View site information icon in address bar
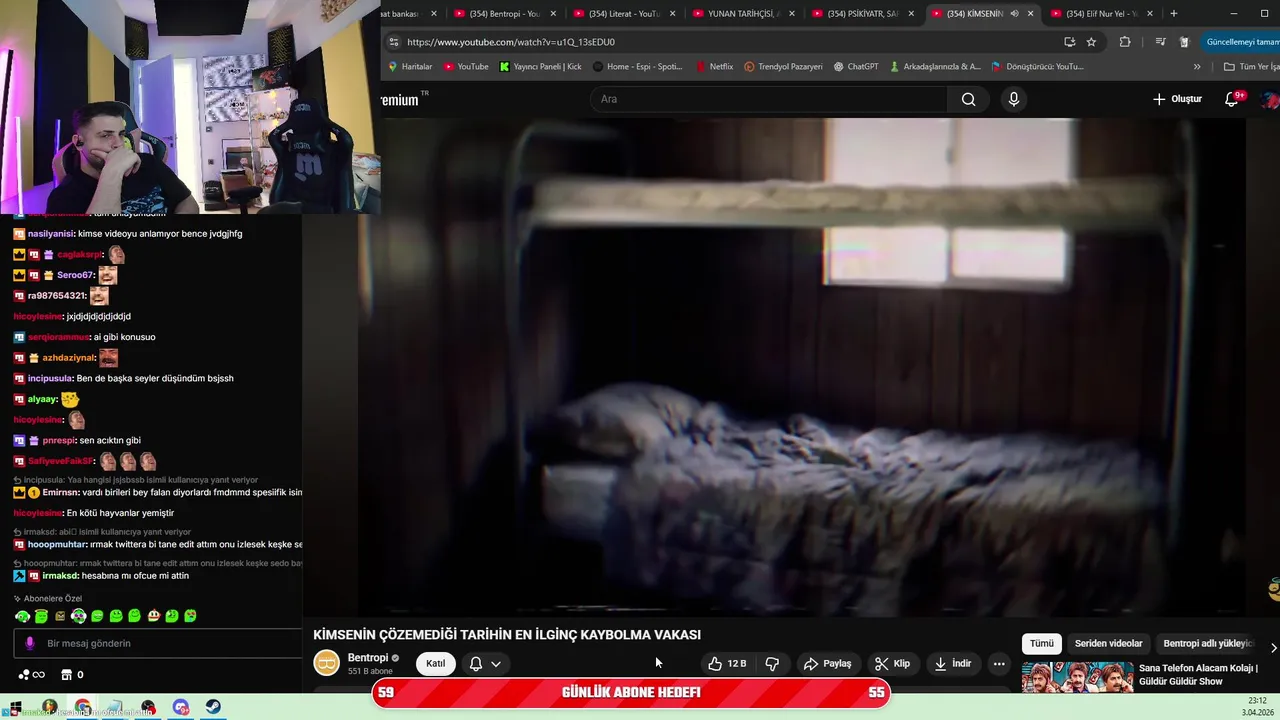This screenshot has height=720, width=1280. tap(394, 42)
